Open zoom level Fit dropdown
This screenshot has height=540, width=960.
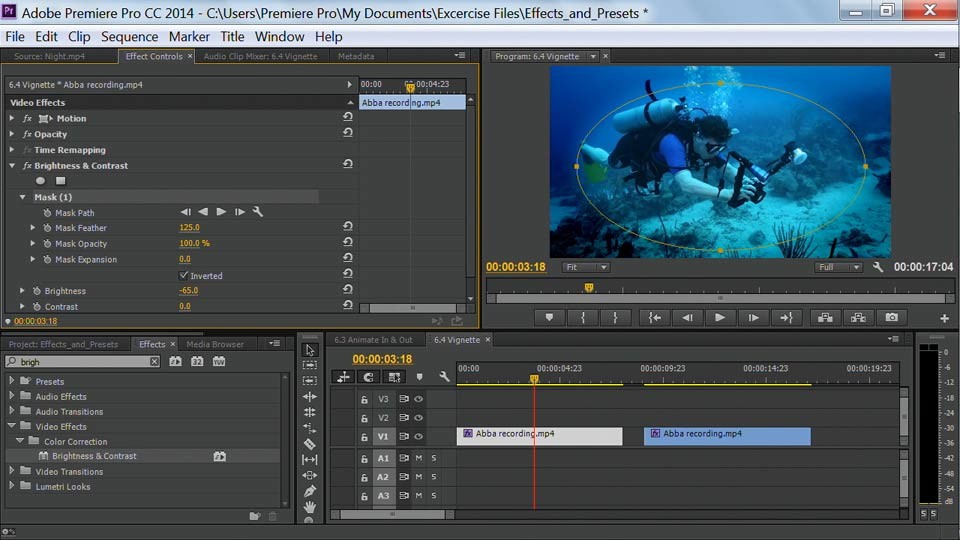pyautogui.click(x=586, y=267)
